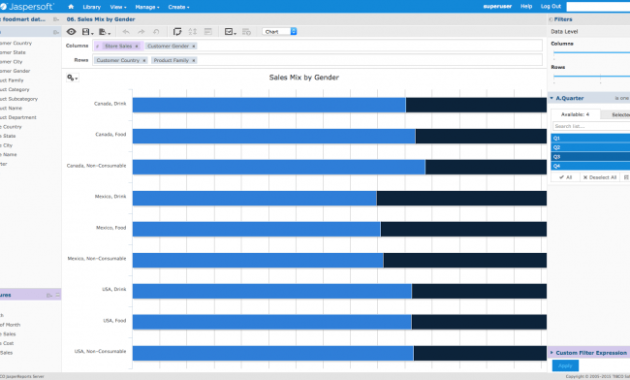630x380 pixels.
Task: Open the chart options gear dropdown
Action: click(x=72, y=78)
